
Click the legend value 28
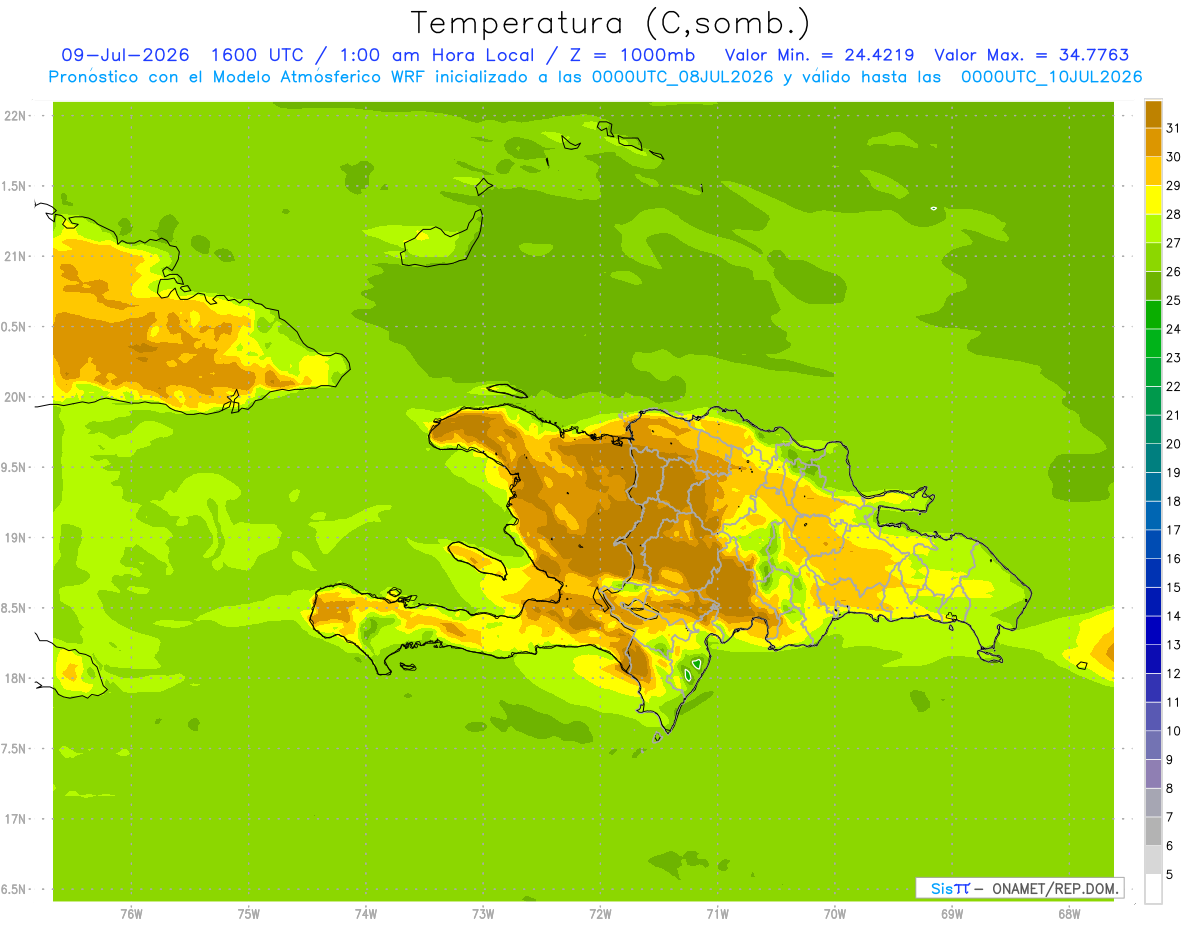pos(1174,213)
